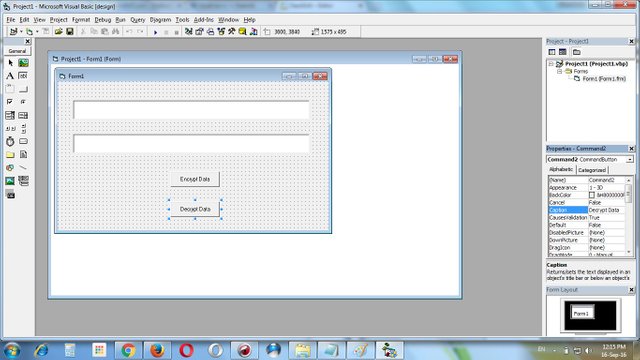
Task: Collapse the Forms folder node
Action: pos(560,71)
